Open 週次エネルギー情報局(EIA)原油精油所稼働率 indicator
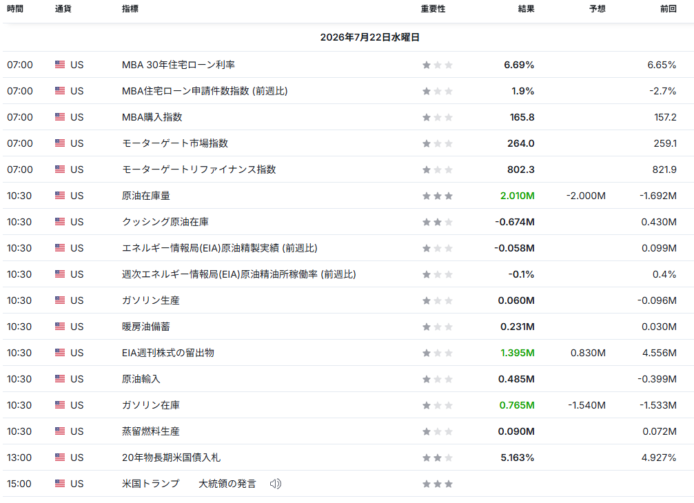The height and width of the screenshot is (503, 694). pos(239,274)
